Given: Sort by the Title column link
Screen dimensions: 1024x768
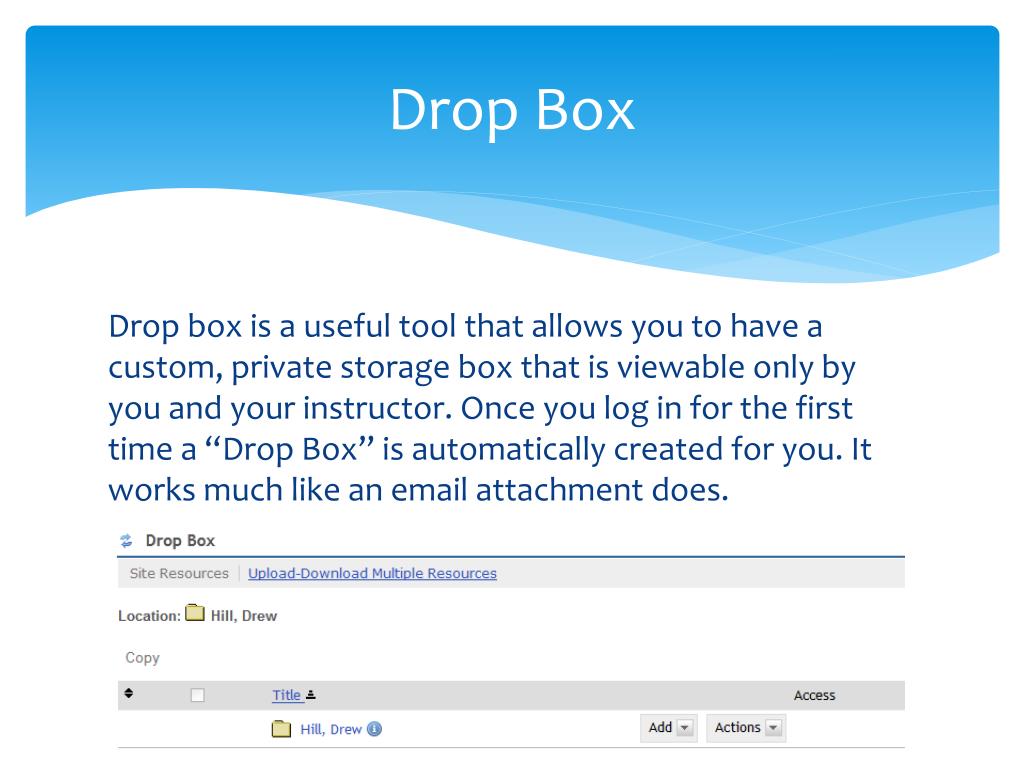Looking at the screenshot, I should pos(287,696).
